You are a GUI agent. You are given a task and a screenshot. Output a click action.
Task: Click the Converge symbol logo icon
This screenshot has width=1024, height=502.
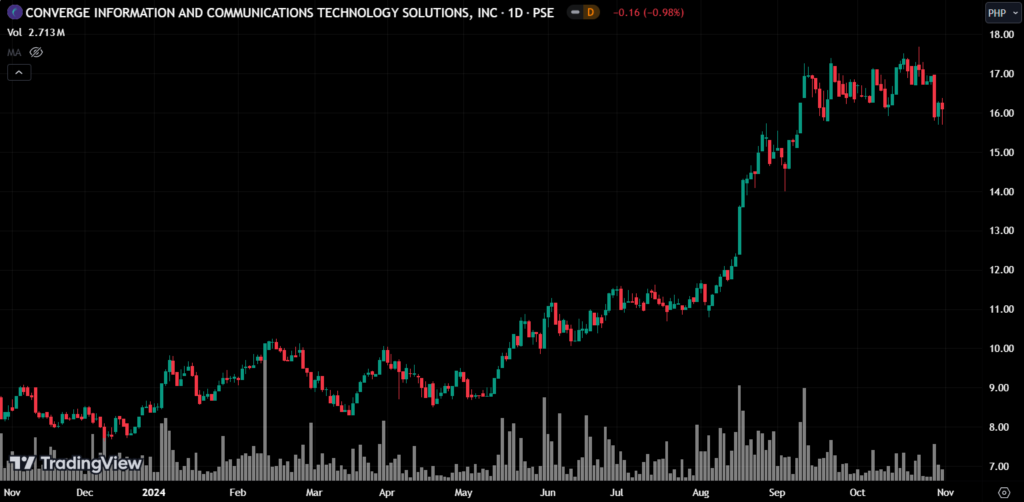pyautogui.click(x=14, y=12)
